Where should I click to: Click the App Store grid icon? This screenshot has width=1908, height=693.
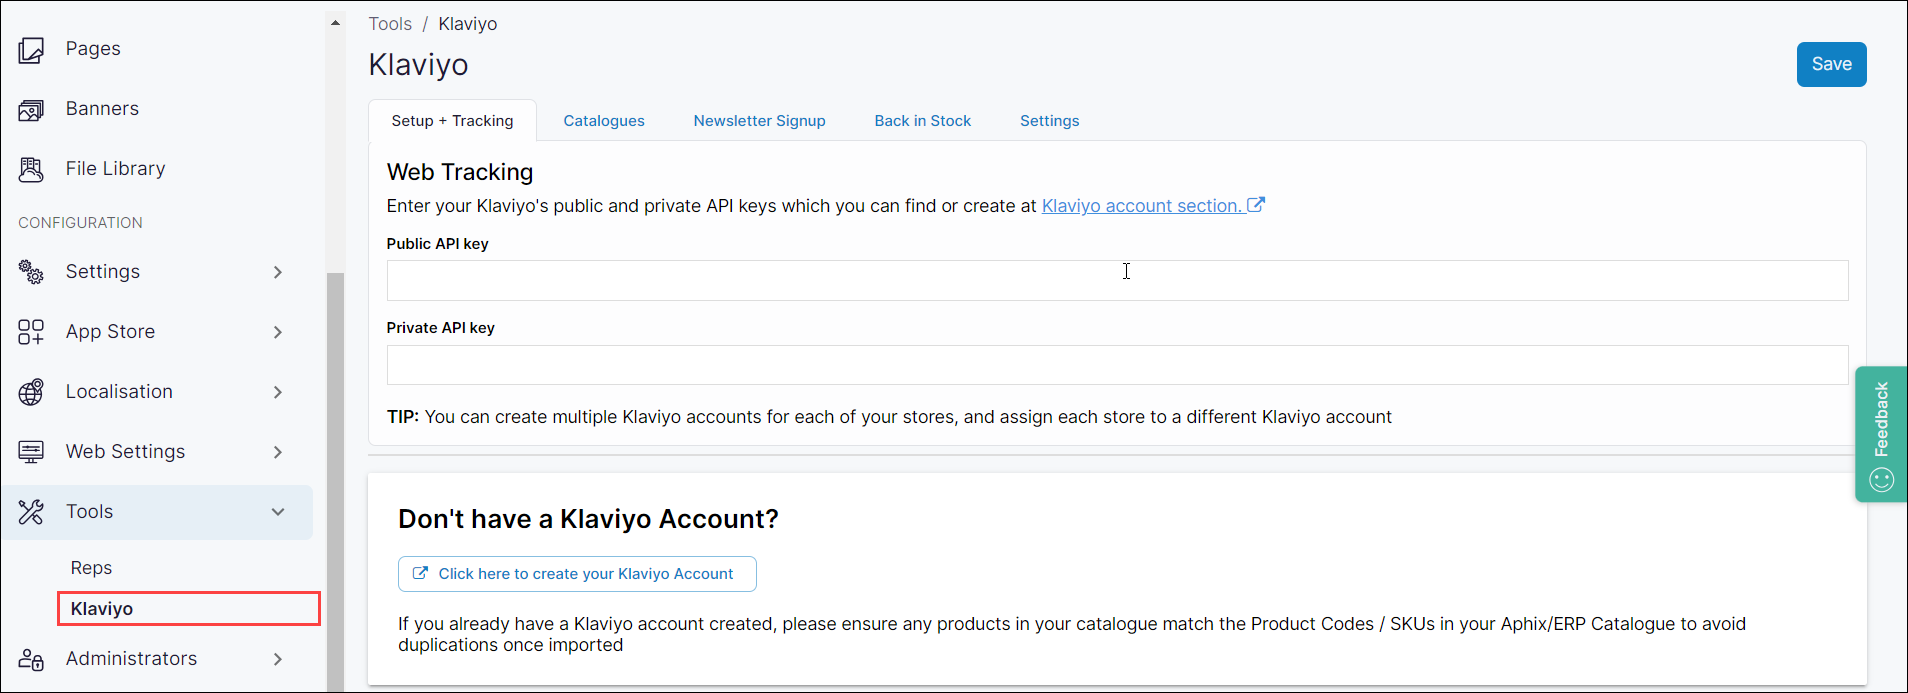[x=31, y=332]
